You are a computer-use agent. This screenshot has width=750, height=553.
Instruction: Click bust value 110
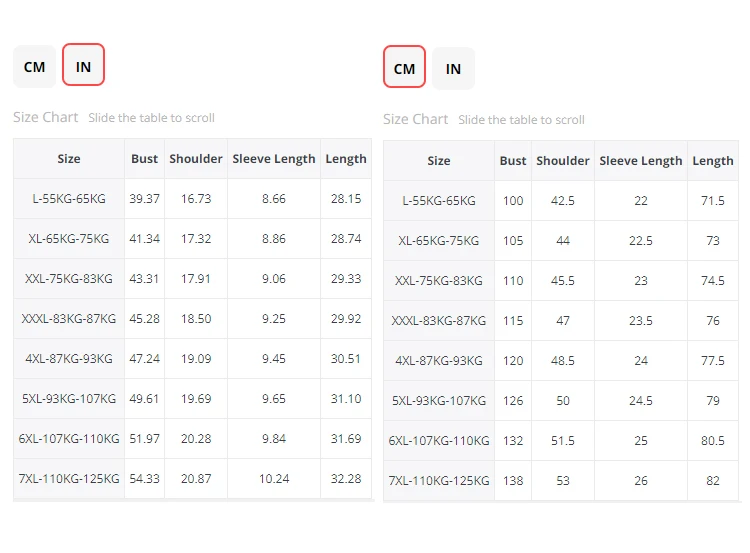tap(513, 280)
